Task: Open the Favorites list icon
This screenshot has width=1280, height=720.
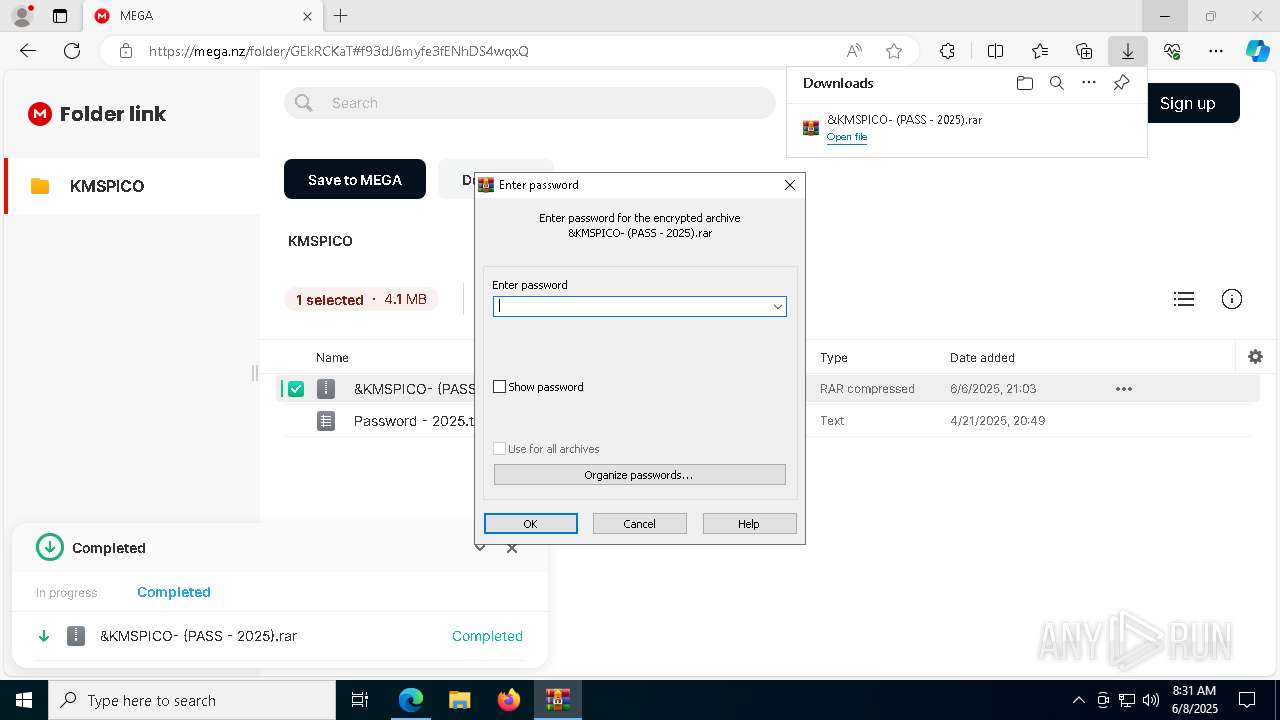Action: [x=1040, y=51]
